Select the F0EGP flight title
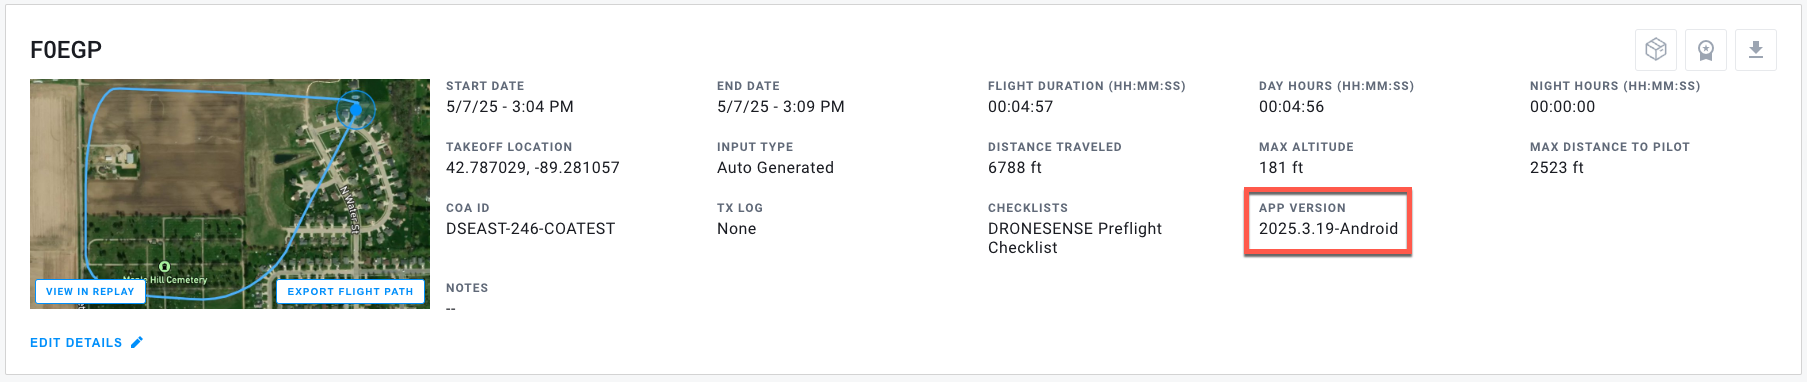Screen dimensions: 1807x382 pyautogui.click(x=66, y=50)
